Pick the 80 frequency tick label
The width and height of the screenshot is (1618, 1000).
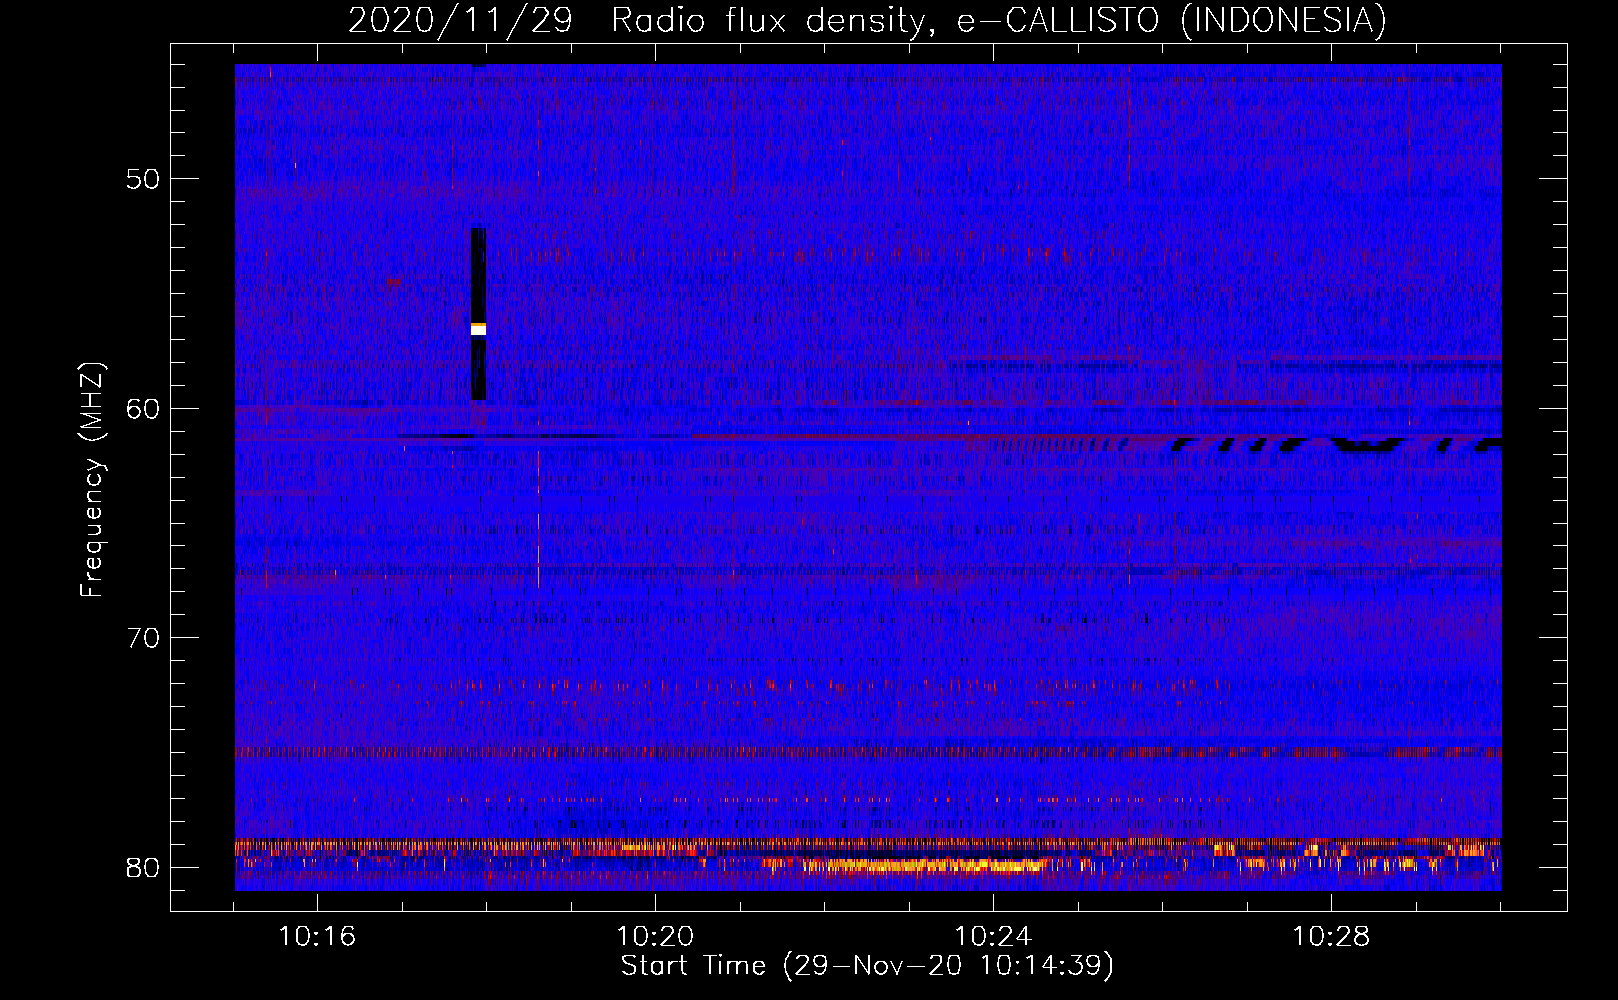coord(144,867)
